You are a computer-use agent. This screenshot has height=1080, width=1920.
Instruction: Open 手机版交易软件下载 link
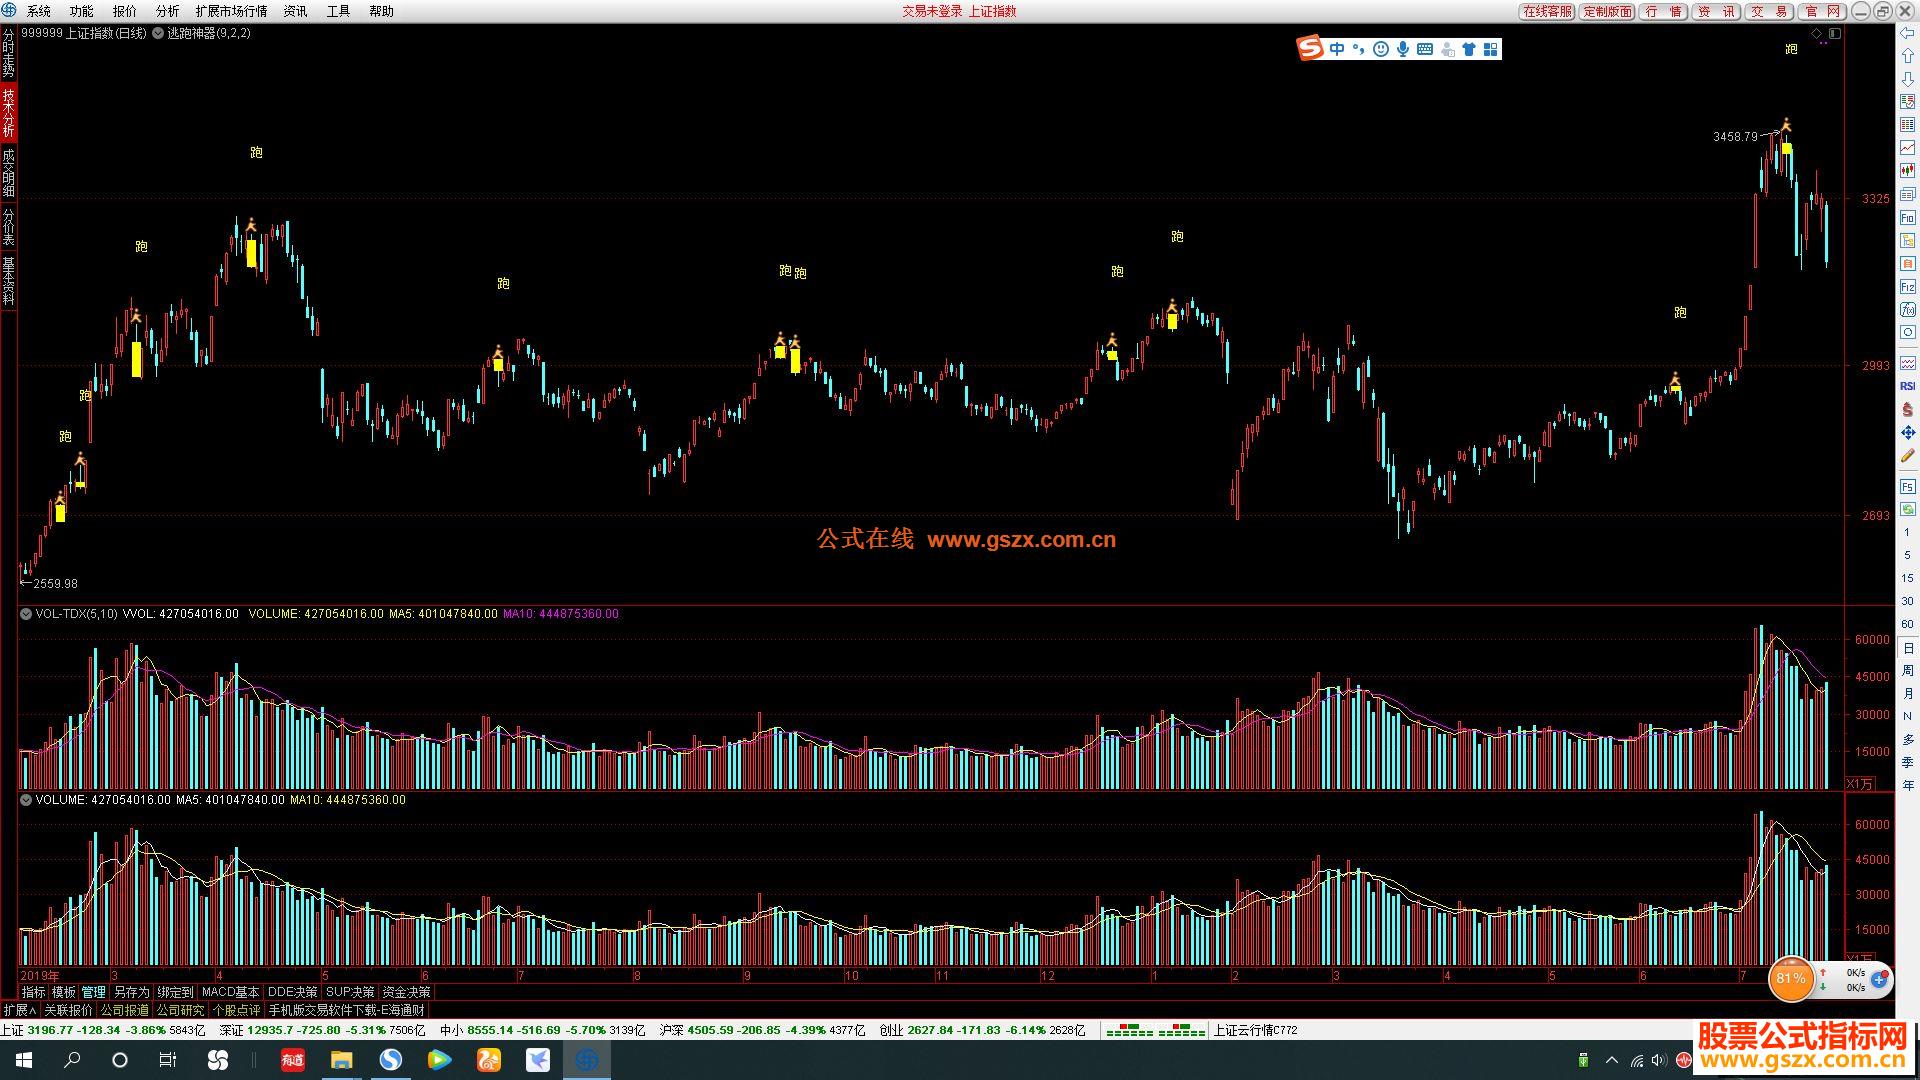(x=345, y=1010)
